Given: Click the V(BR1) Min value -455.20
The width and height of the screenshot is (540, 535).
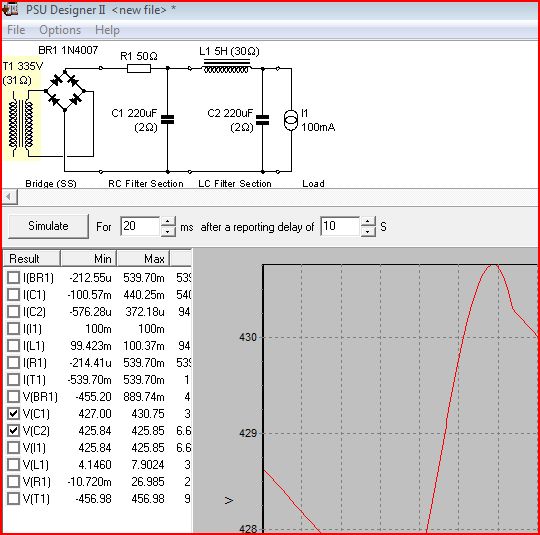Looking at the screenshot, I should click(x=93, y=397).
